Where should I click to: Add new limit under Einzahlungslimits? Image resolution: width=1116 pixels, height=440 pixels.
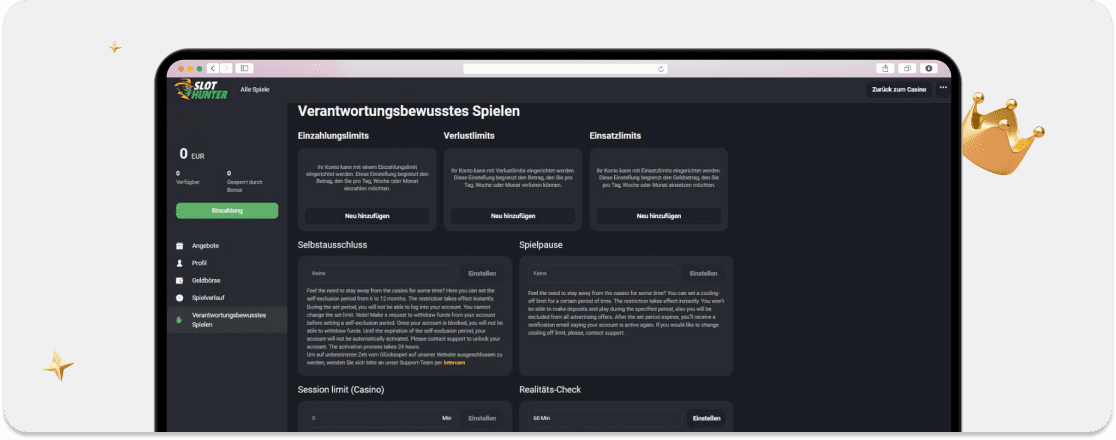(x=367, y=216)
